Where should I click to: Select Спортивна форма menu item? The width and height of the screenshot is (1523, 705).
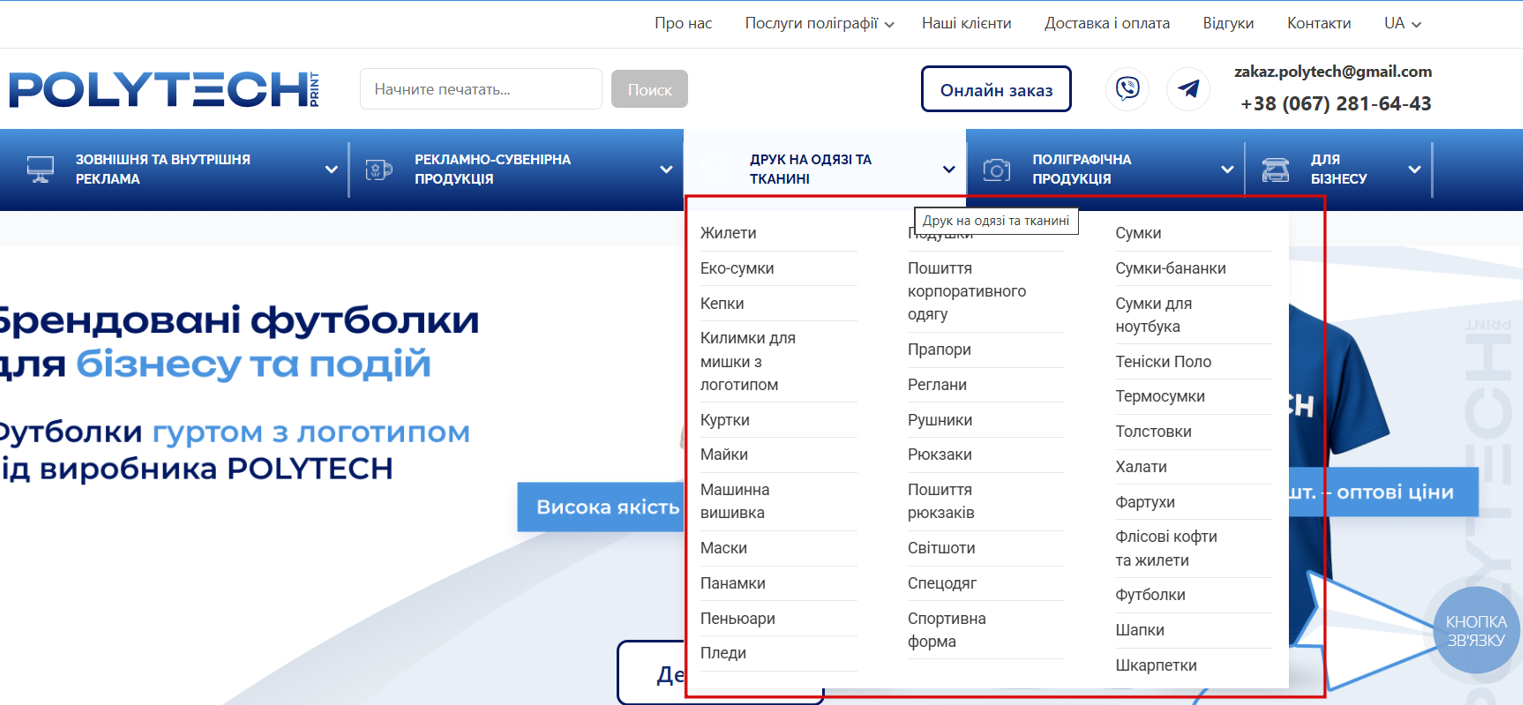tap(947, 630)
